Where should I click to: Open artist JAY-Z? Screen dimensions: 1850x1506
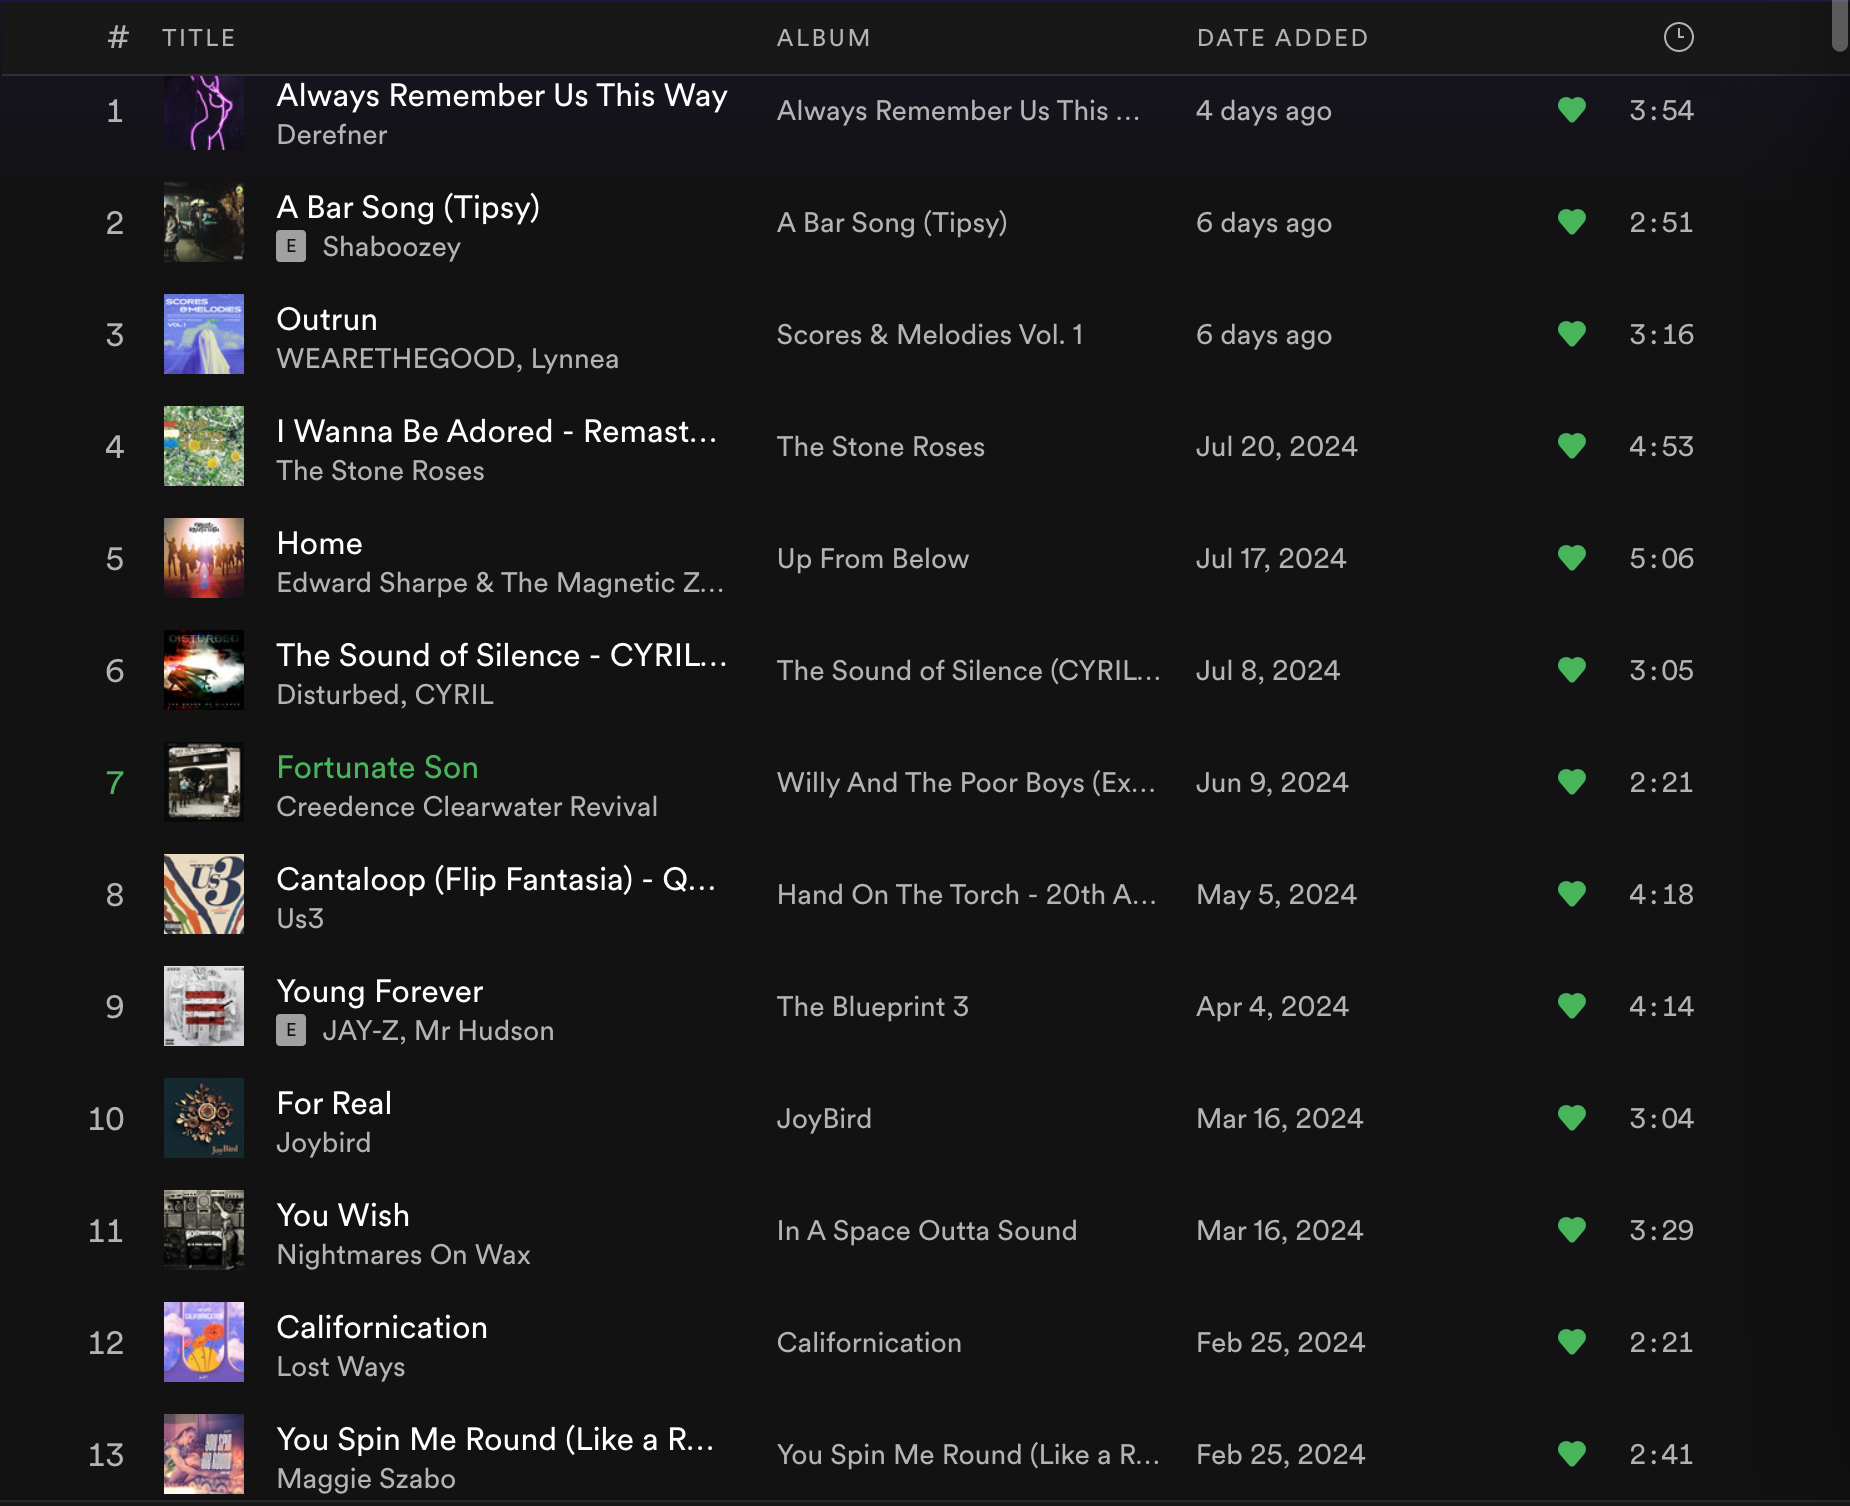click(360, 1031)
